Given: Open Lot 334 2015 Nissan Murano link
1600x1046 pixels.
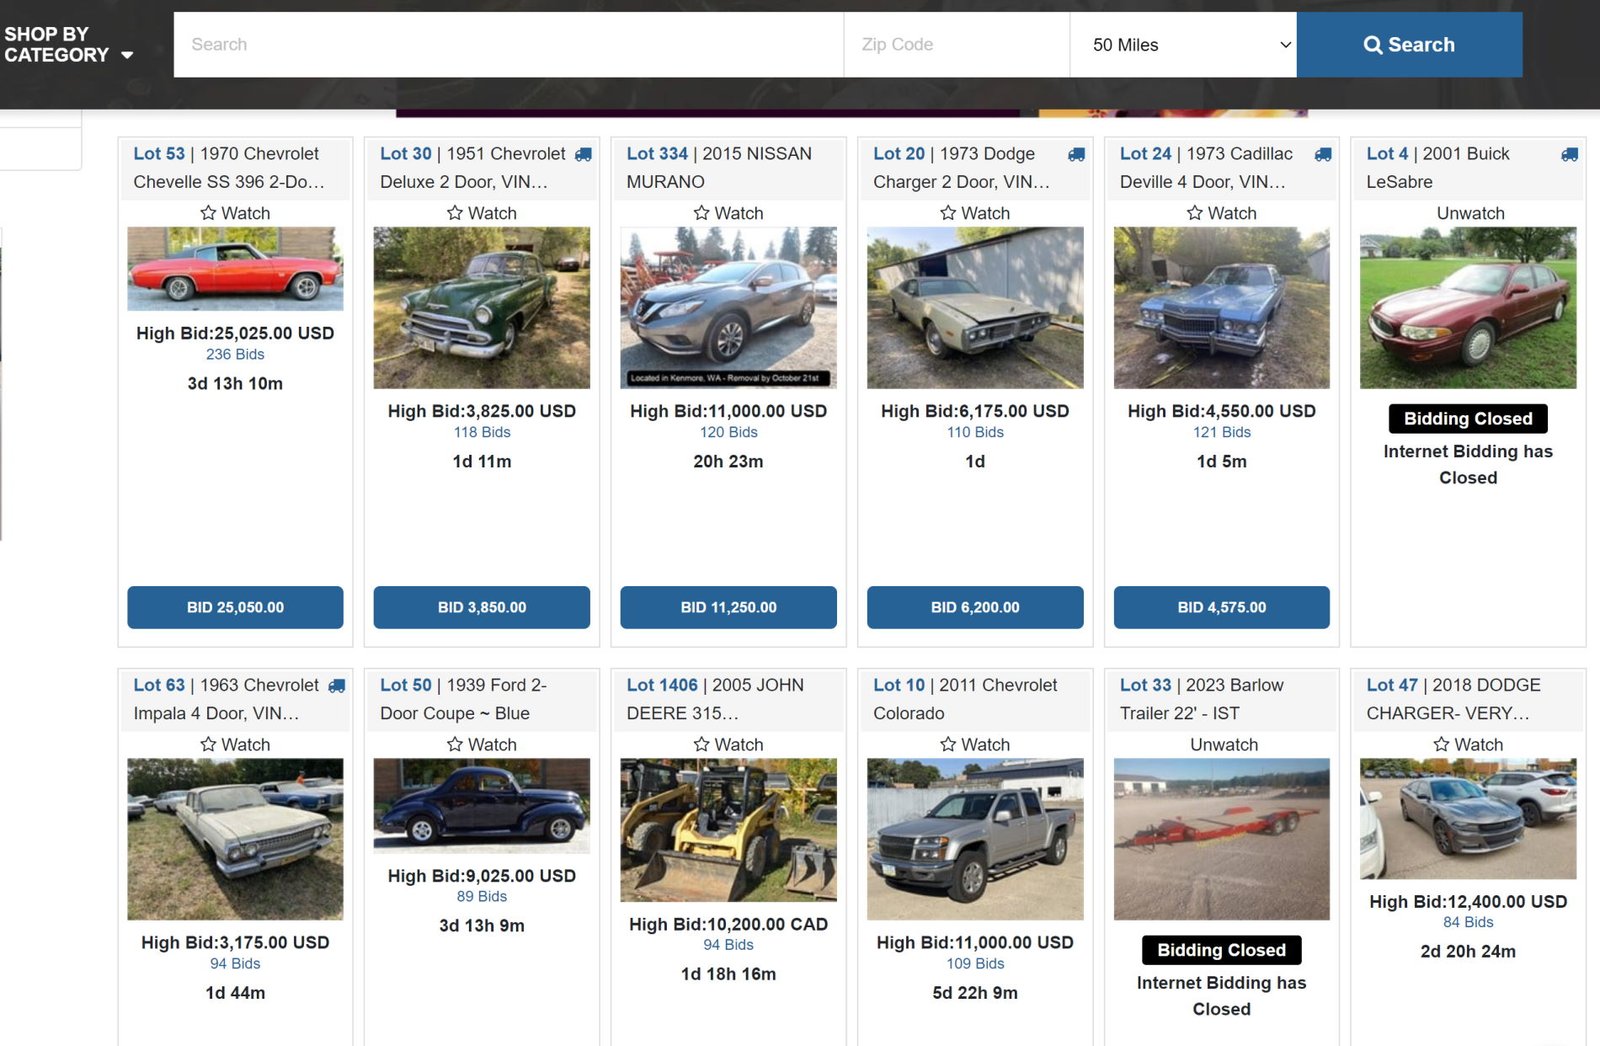Looking at the screenshot, I should coord(719,168).
